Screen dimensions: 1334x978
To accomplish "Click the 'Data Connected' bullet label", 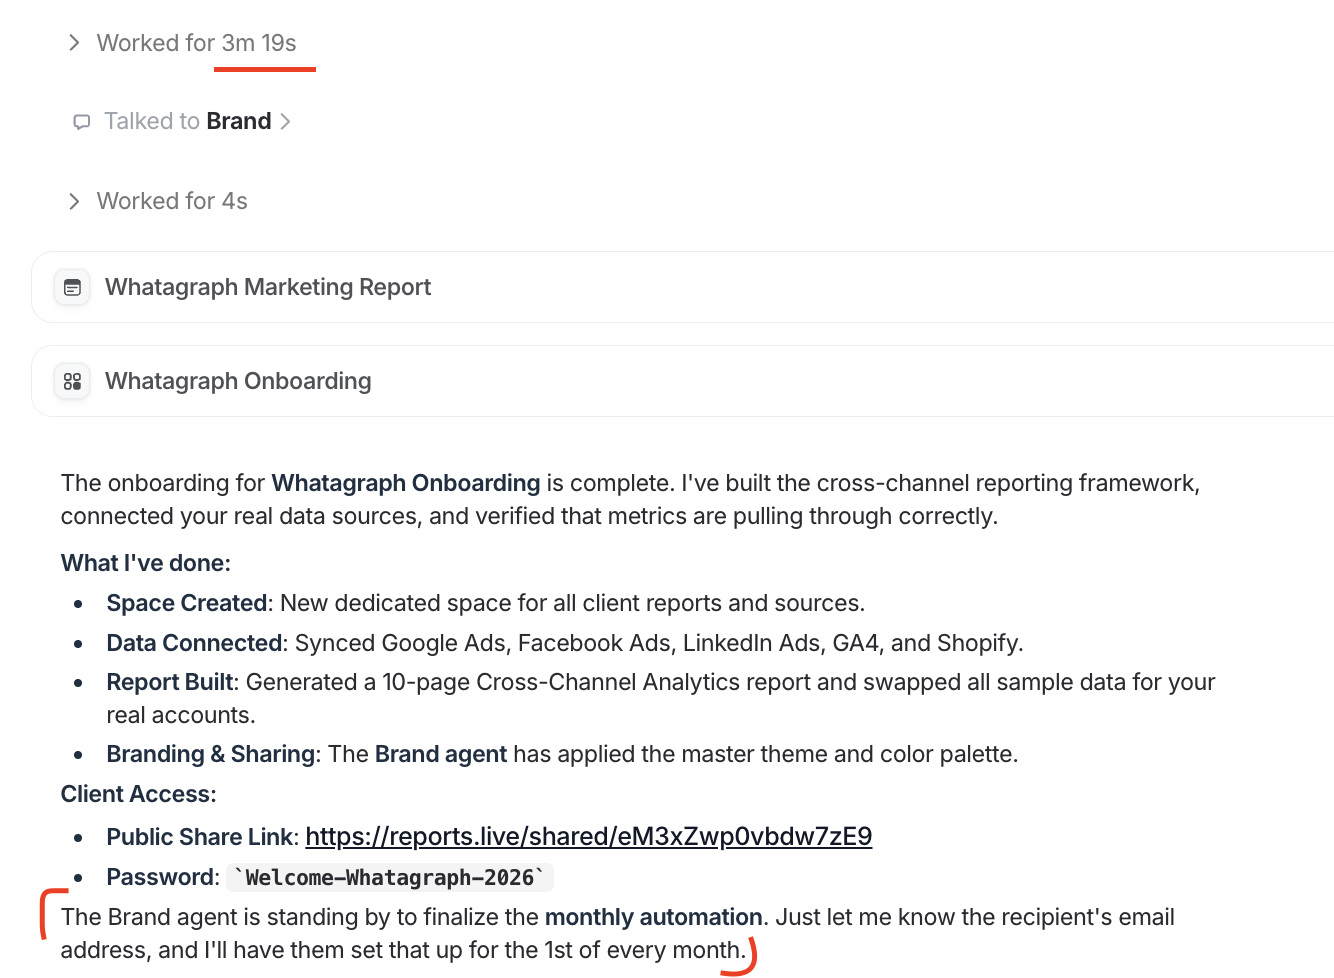I will [195, 643].
